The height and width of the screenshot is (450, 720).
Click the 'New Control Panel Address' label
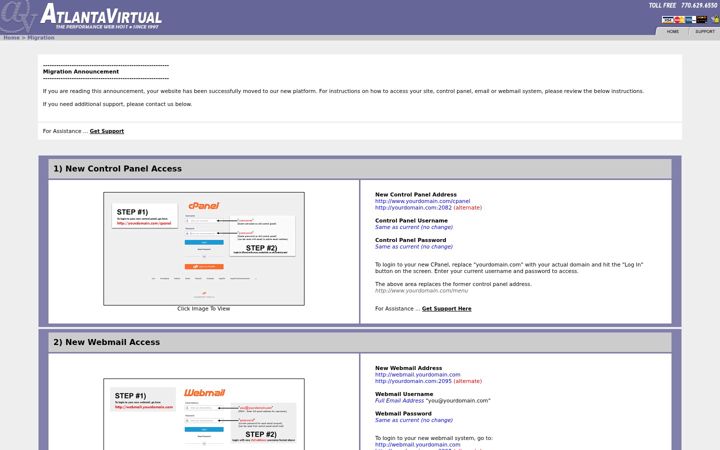(x=416, y=195)
